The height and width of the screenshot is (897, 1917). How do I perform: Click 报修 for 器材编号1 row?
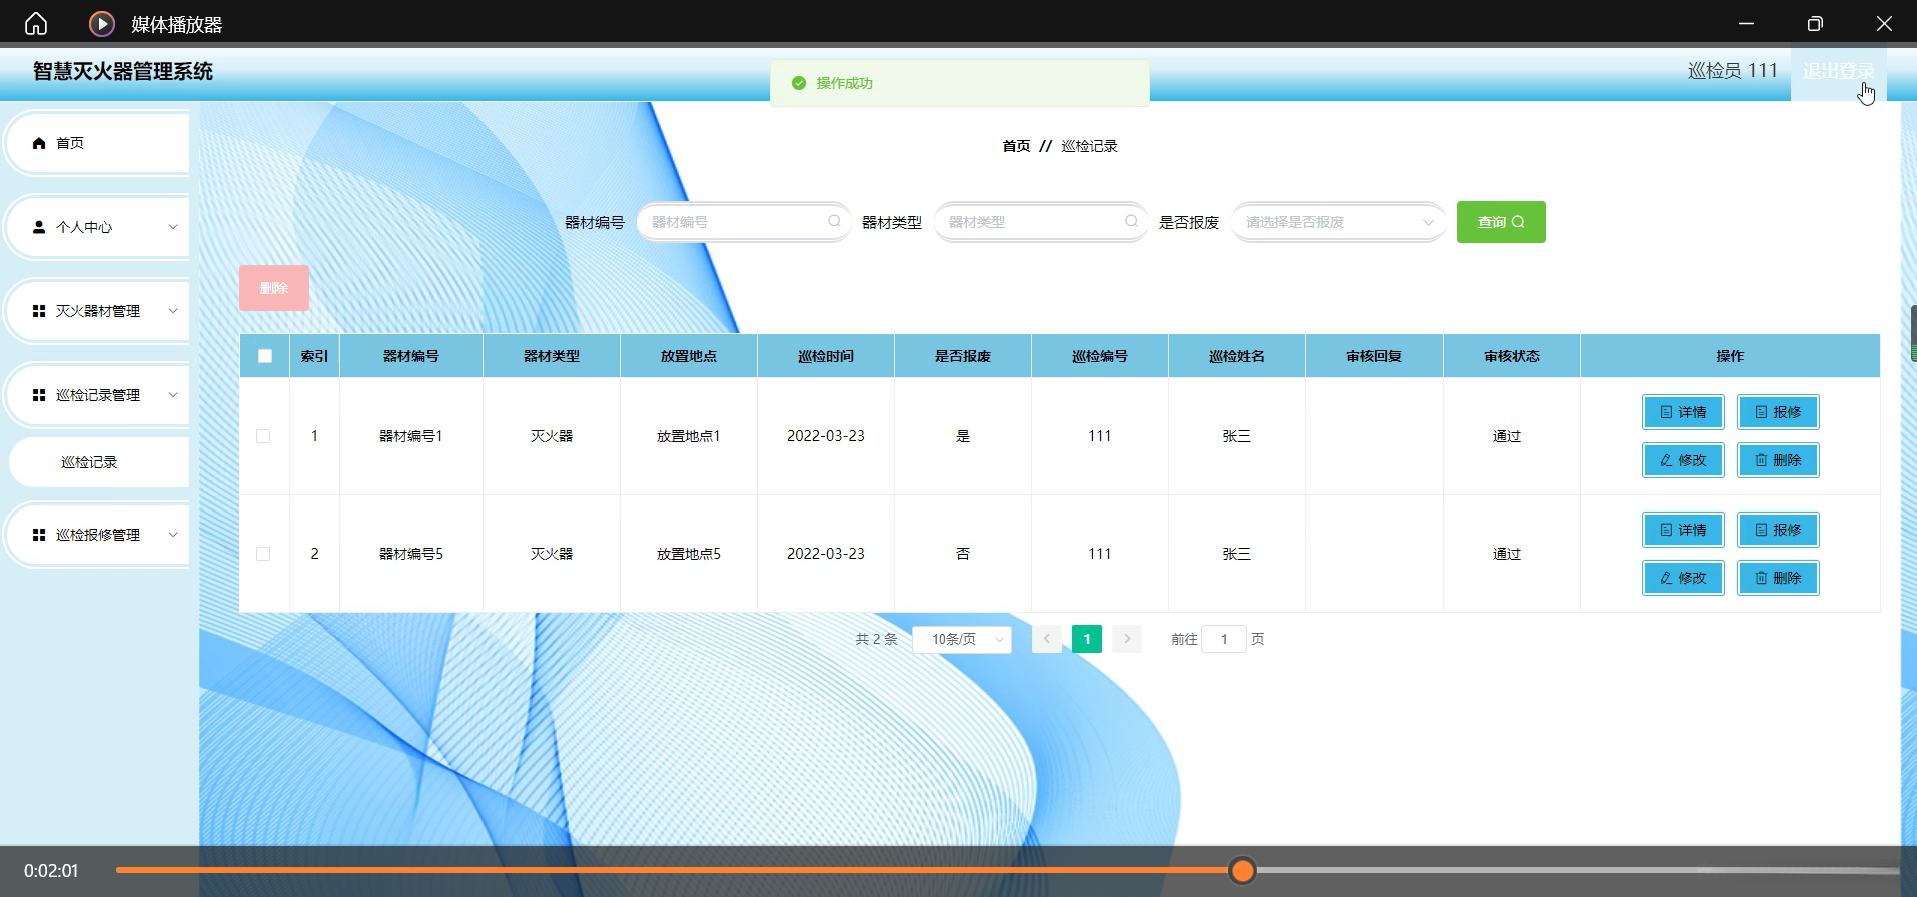pos(1778,412)
